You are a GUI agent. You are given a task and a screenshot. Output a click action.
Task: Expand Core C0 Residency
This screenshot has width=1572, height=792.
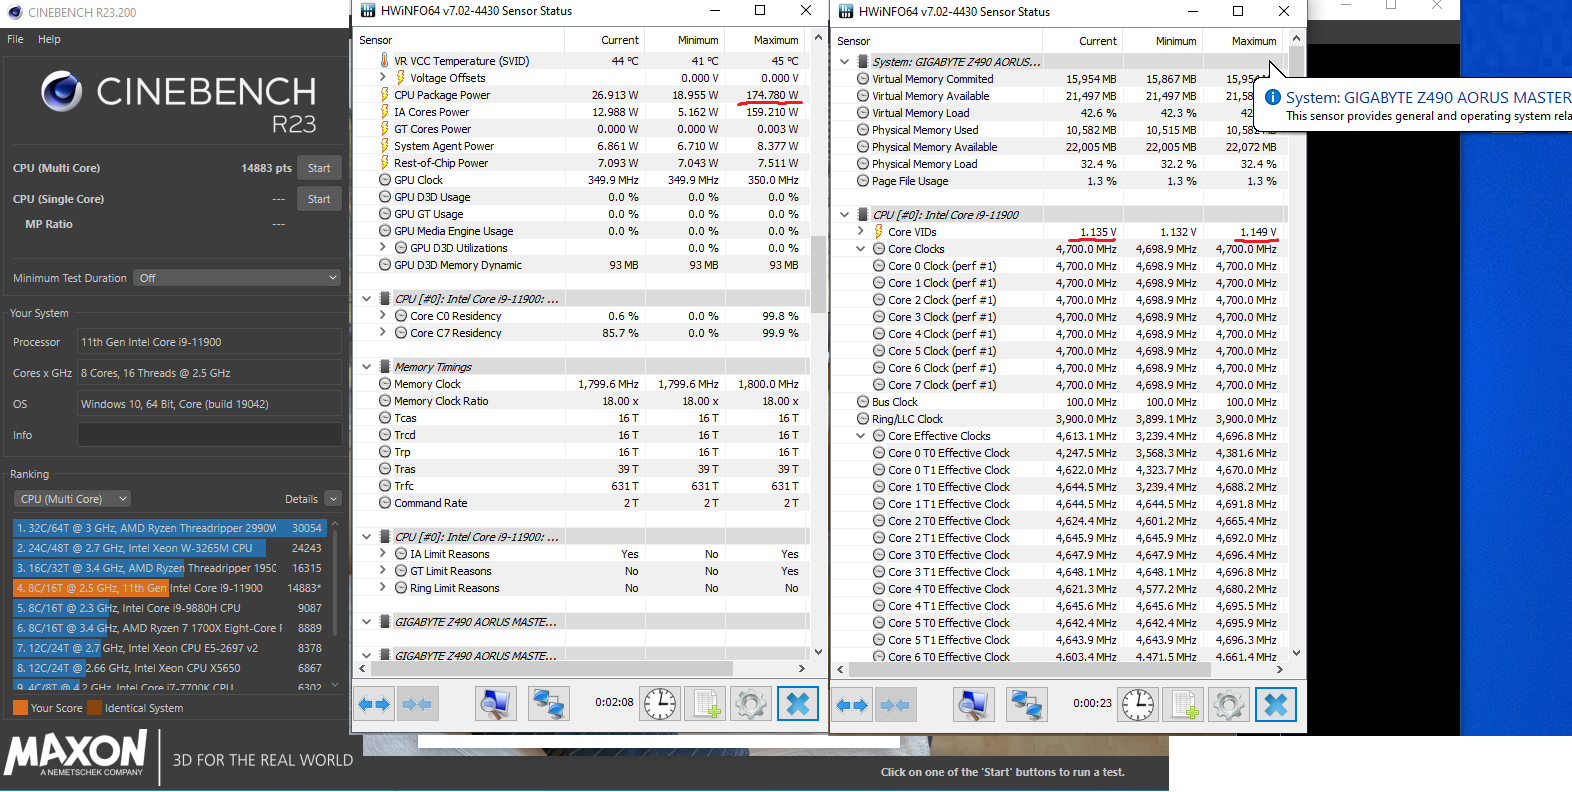pyautogui.click(x=382, y=316)
